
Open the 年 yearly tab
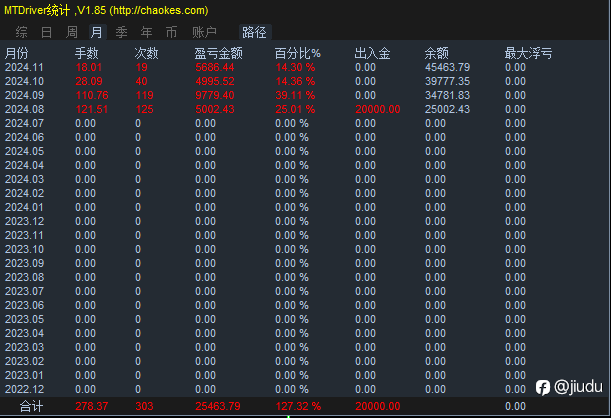click(147, 32)
